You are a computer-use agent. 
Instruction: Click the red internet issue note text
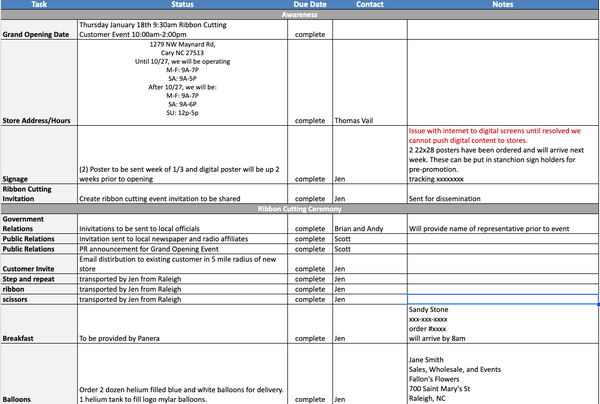coord(500,136)
